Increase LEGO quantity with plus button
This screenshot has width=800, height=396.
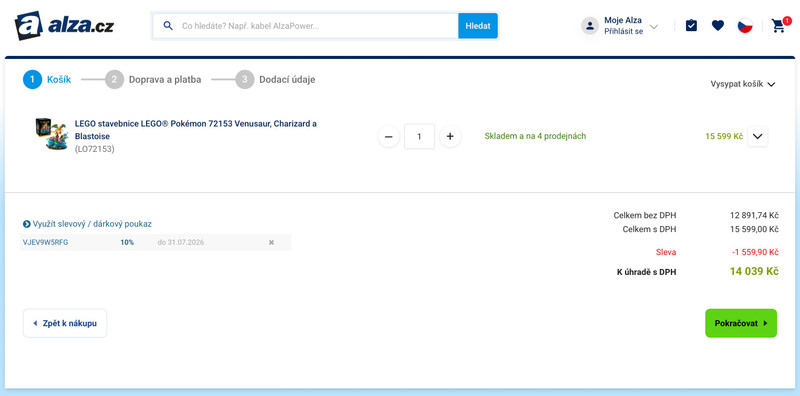coord(450,137)
